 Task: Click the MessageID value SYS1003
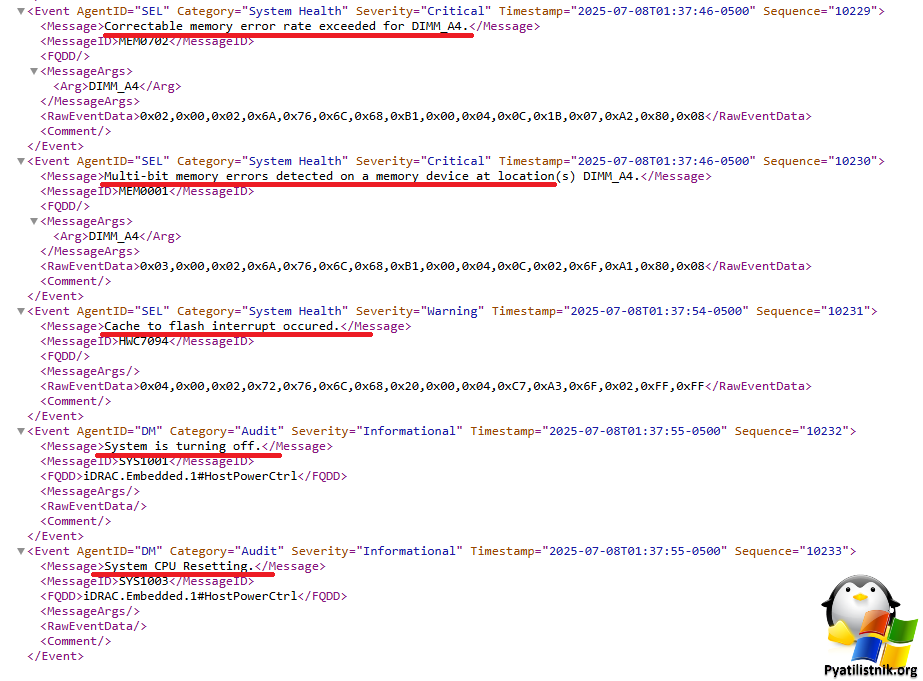144,582
